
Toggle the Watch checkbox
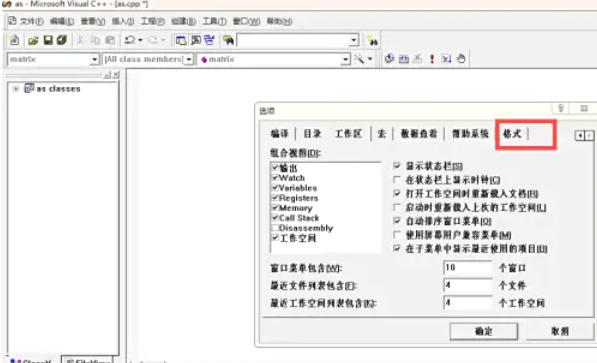tap(275, 178)
